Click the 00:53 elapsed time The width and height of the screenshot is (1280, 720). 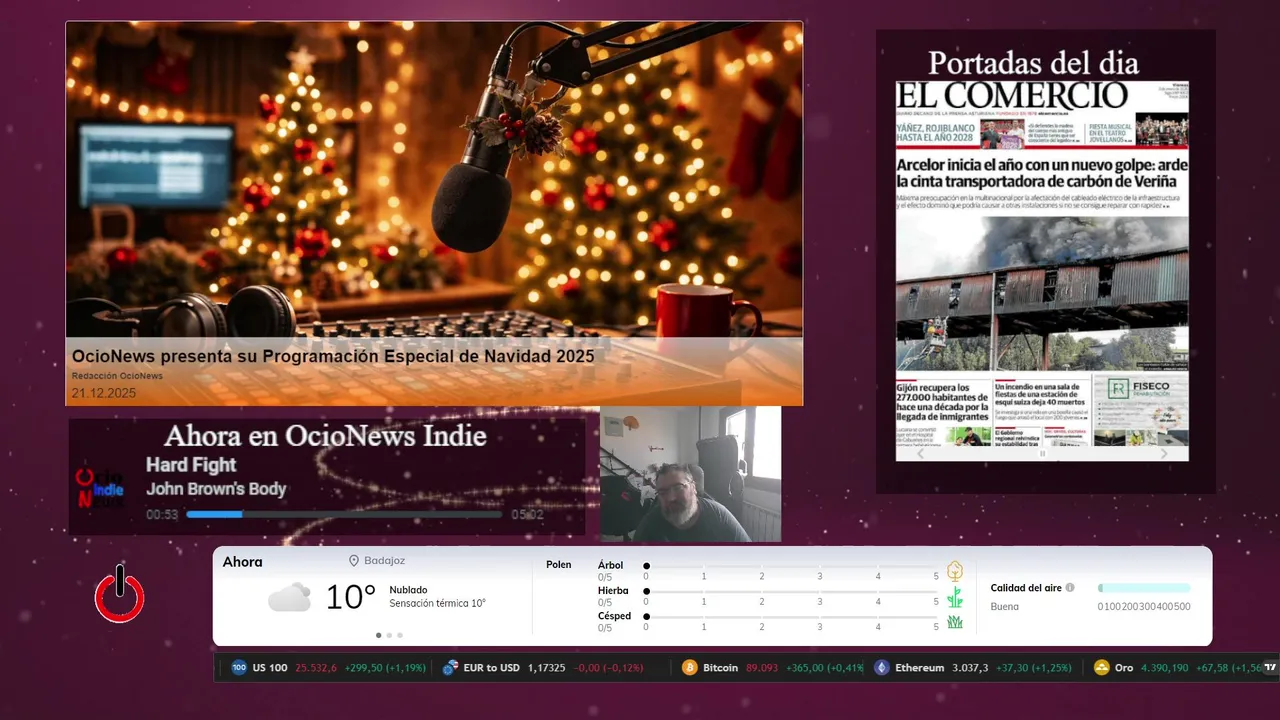pos(162,515)
